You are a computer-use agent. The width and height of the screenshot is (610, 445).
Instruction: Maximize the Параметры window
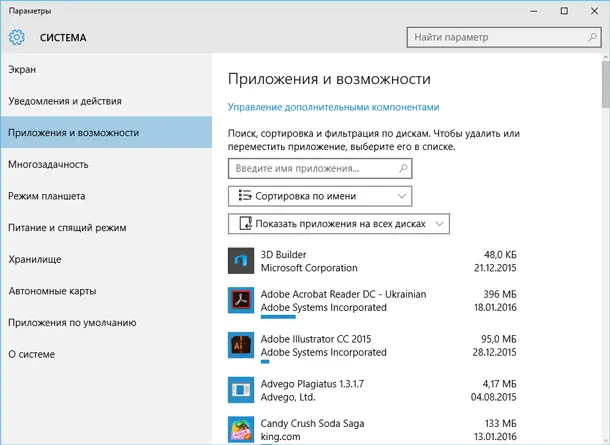[x=564, y=11]
